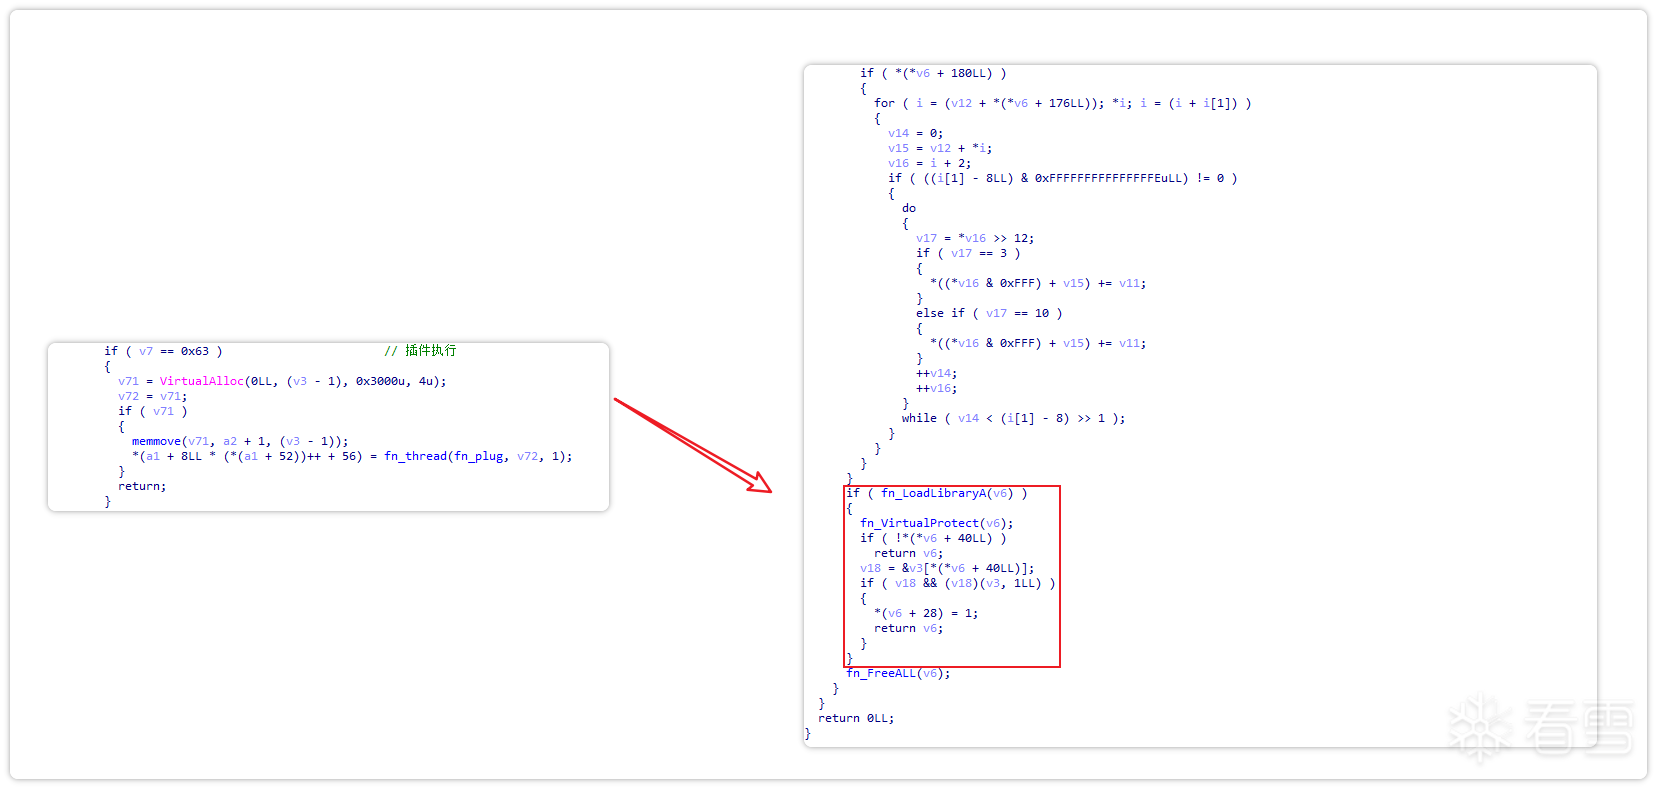Click the final "return 0LL;" statement

tap(856, 718)
